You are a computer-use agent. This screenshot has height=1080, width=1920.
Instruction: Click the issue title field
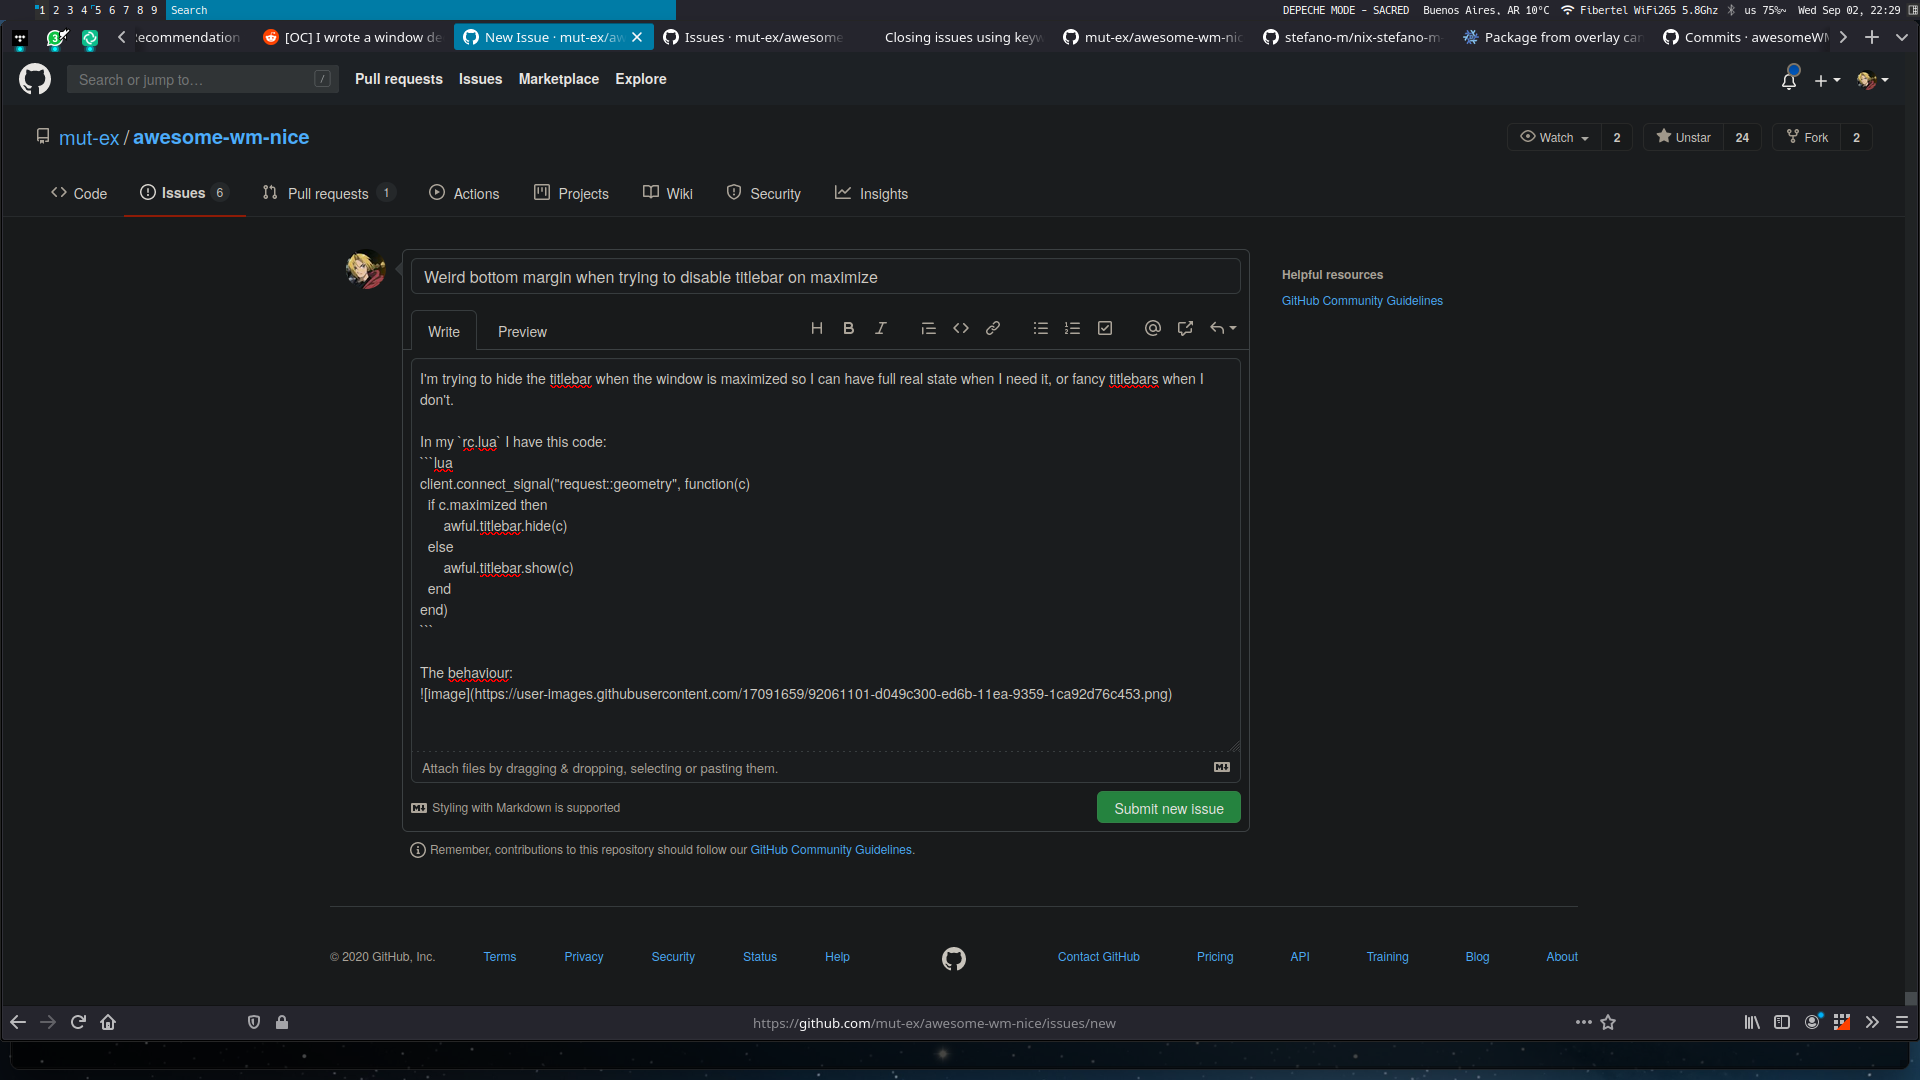(826, 277)
